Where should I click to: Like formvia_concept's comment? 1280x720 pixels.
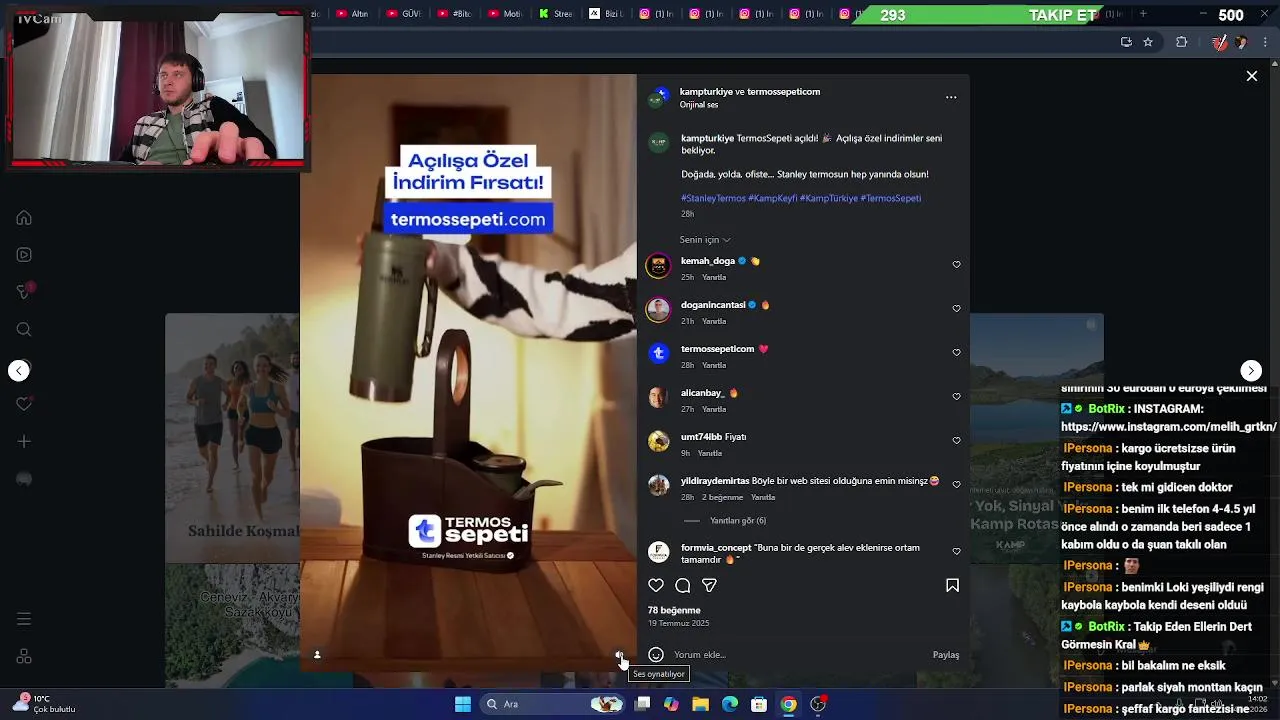pos(956,552)
